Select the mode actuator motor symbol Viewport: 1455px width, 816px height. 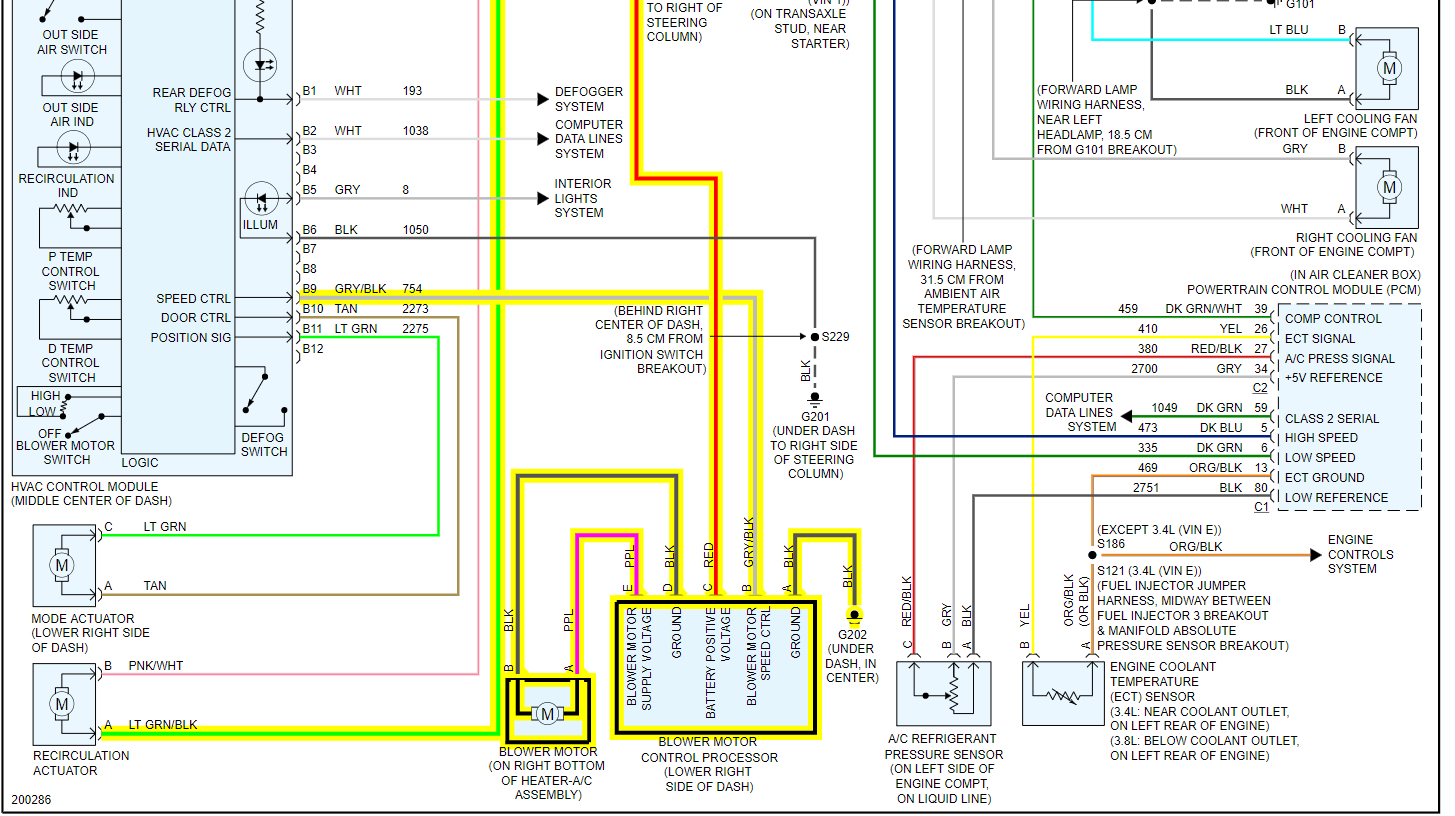[x=62, y=566]
